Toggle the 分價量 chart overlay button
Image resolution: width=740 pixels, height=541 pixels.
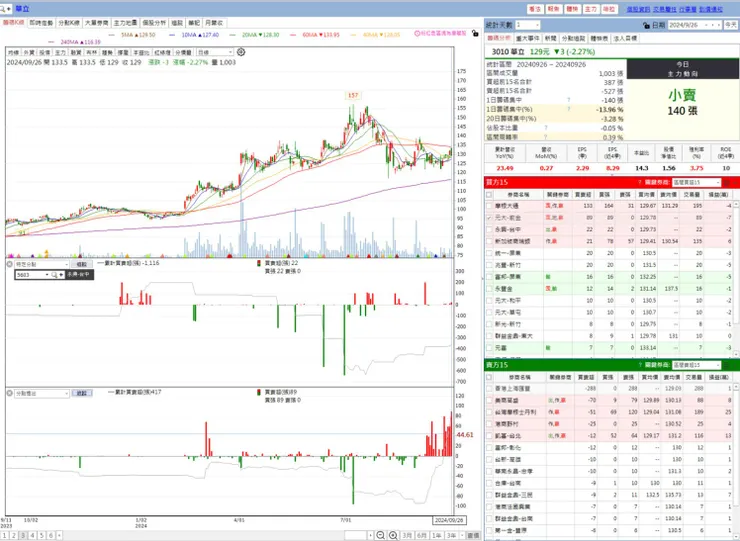(183, 52)
